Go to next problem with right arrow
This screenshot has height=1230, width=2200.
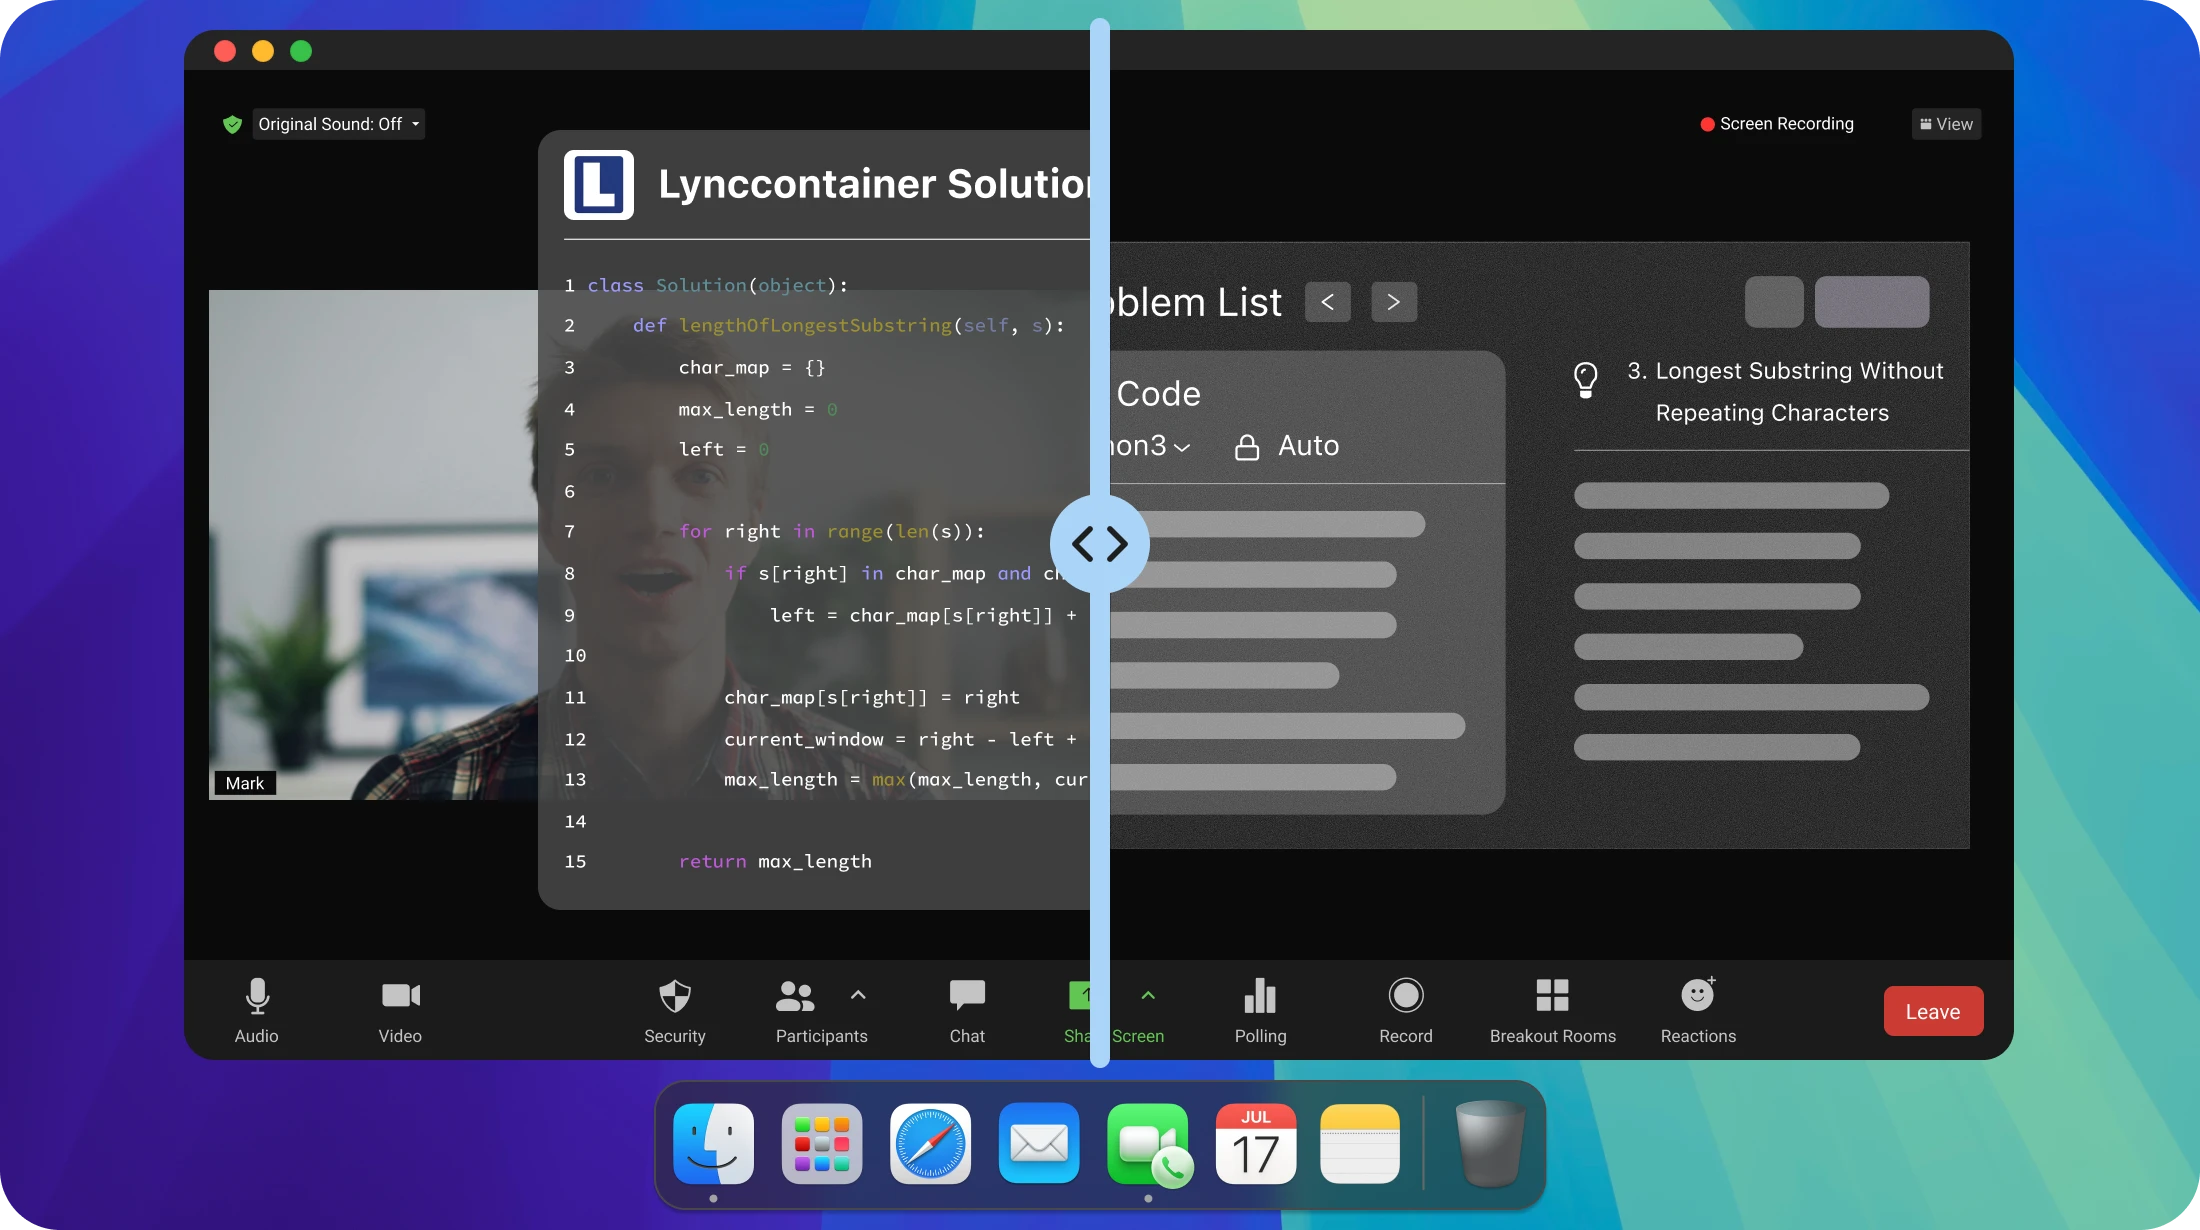click(1393, 302)
